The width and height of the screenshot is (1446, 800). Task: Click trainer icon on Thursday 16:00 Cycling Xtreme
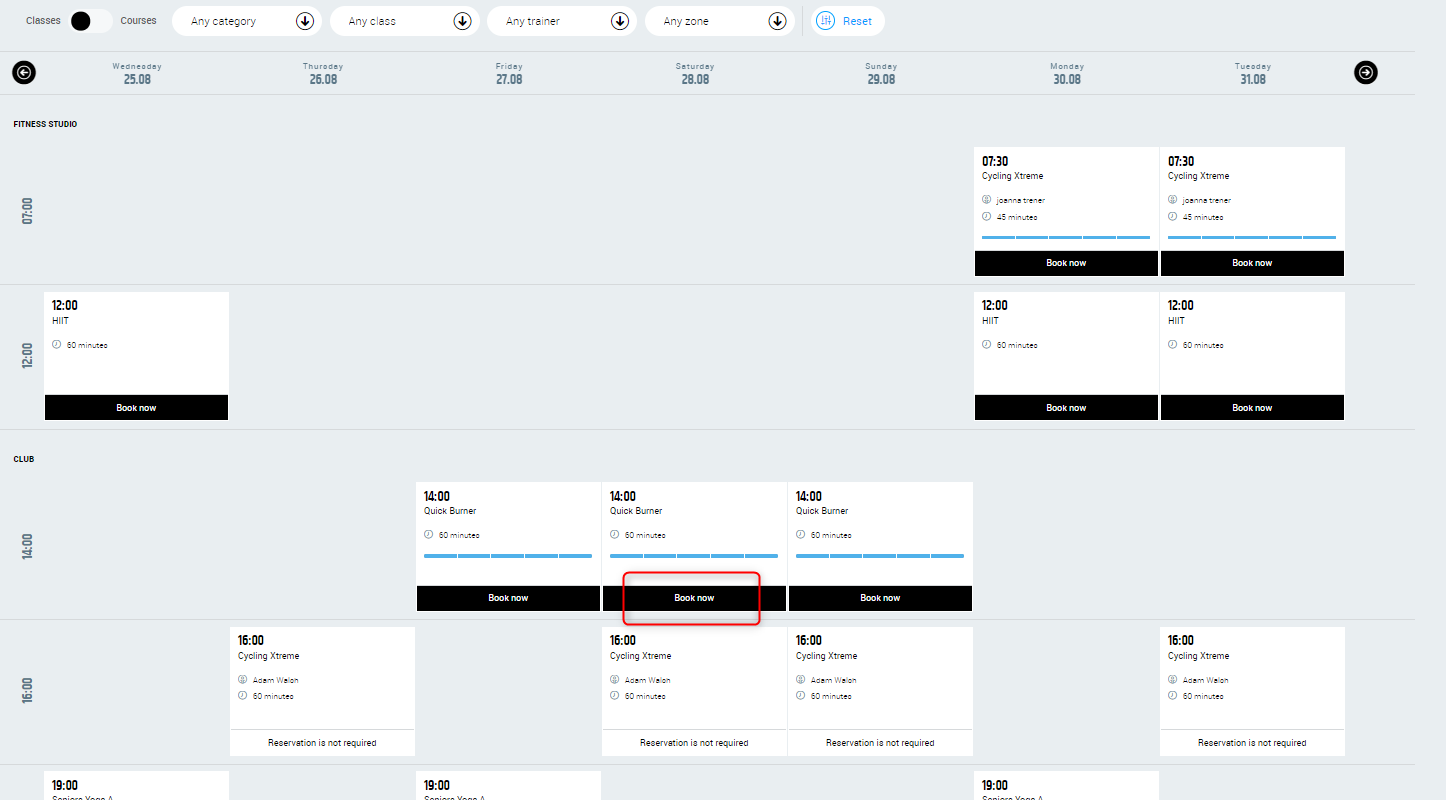point(243,680)
